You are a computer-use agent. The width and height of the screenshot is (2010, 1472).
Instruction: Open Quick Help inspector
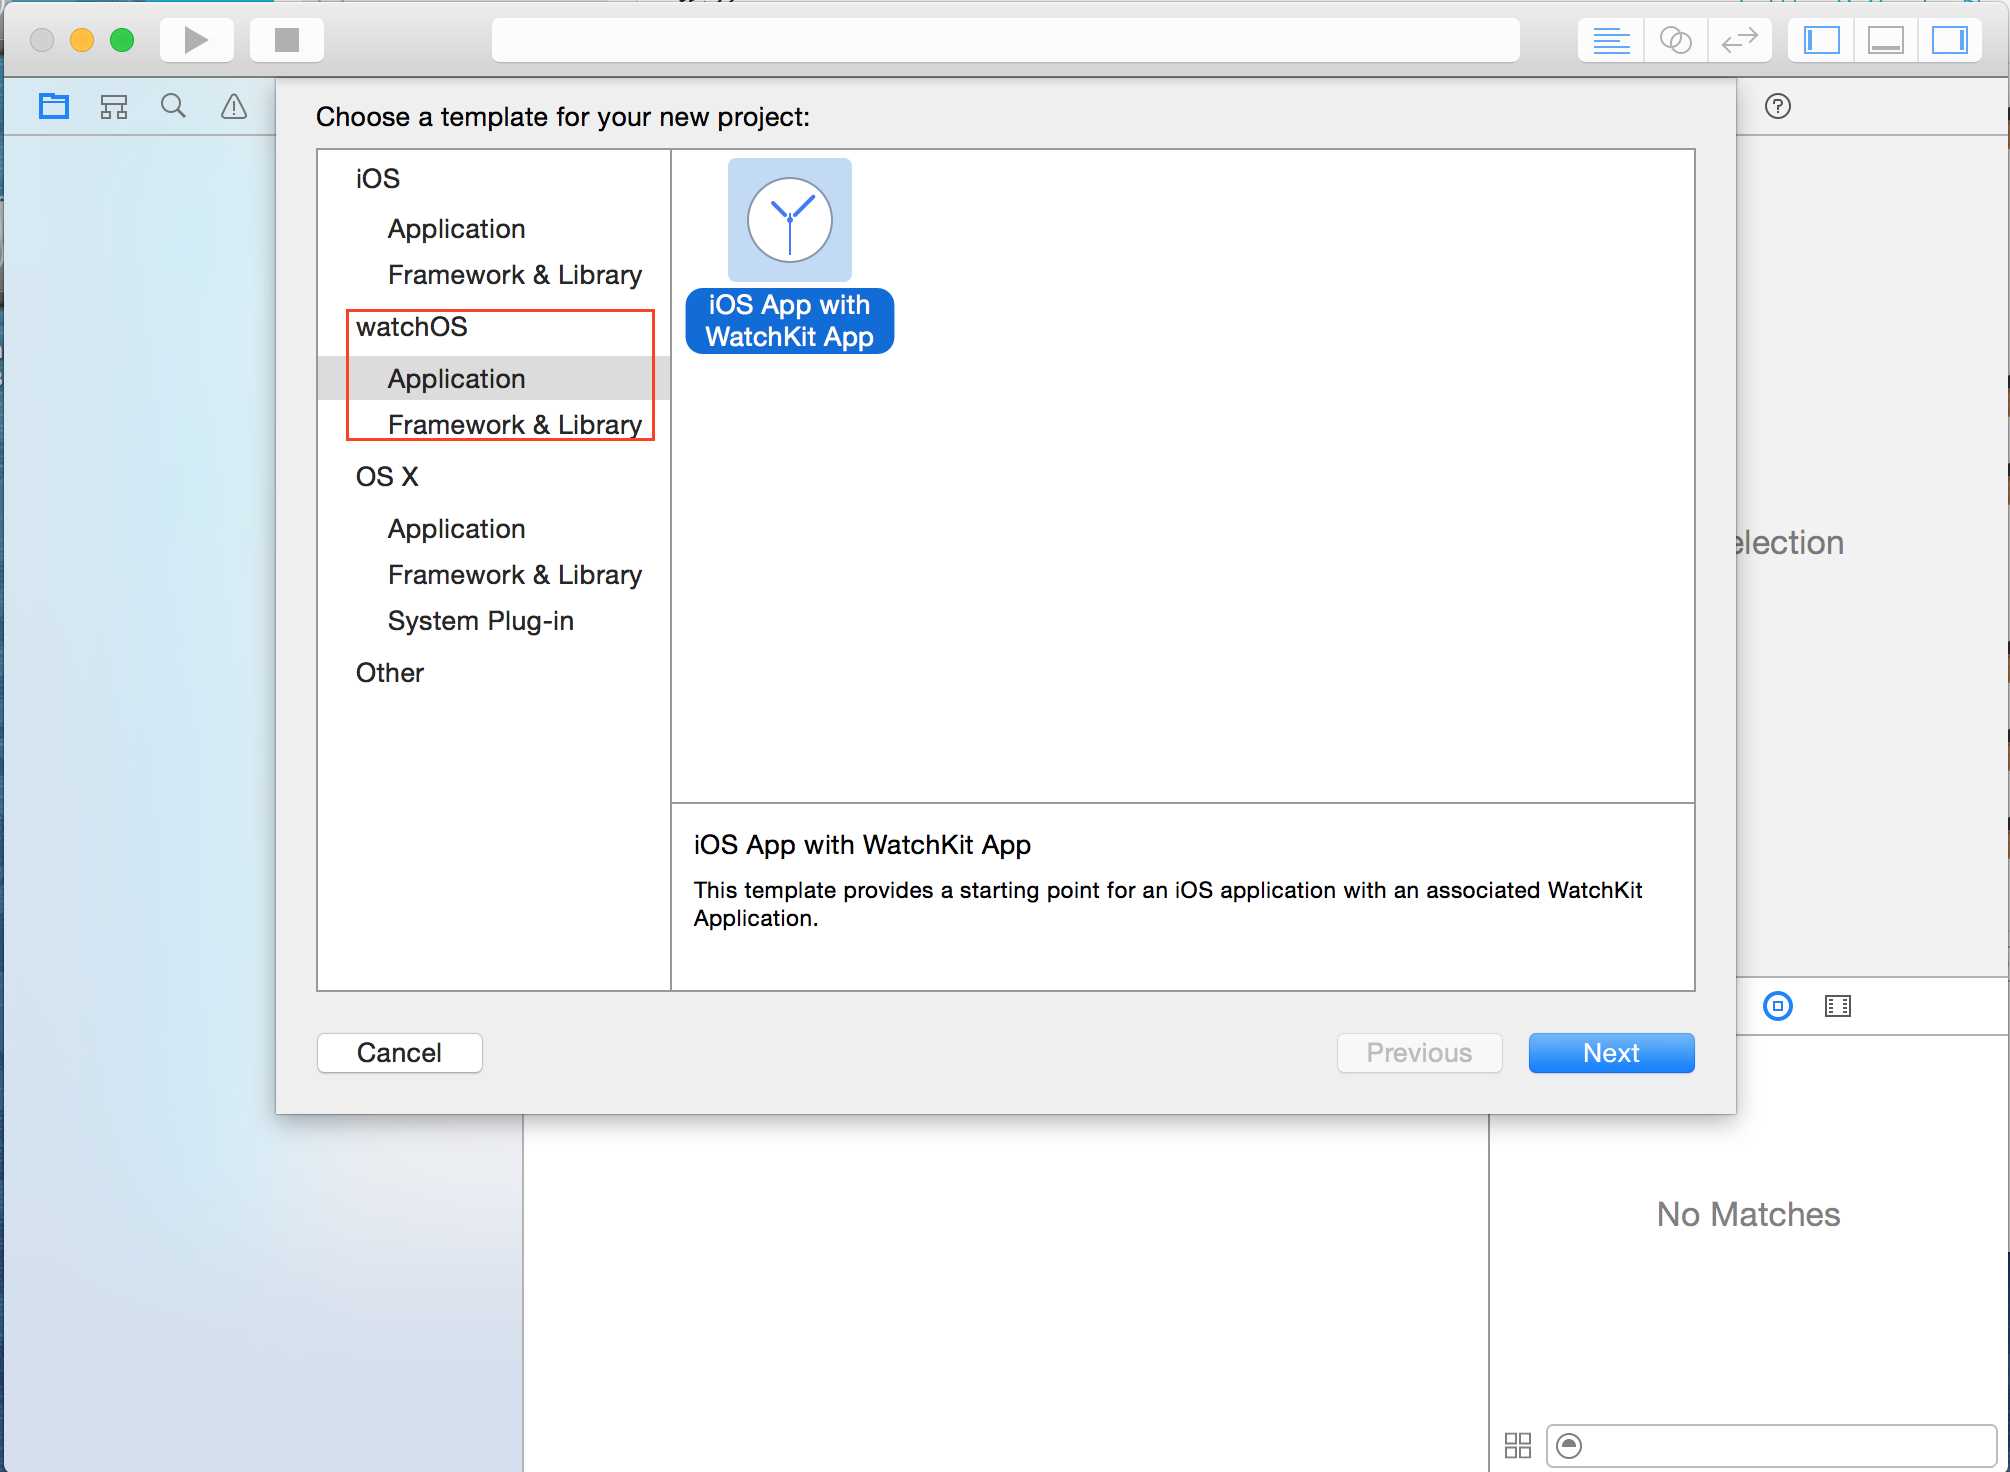click(x=1778, y=106)
